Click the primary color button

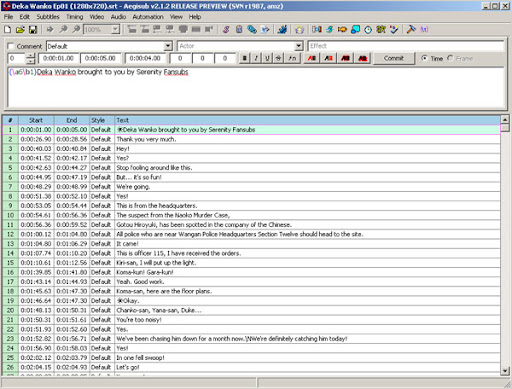pyautogui.click(x=312, y=58)
